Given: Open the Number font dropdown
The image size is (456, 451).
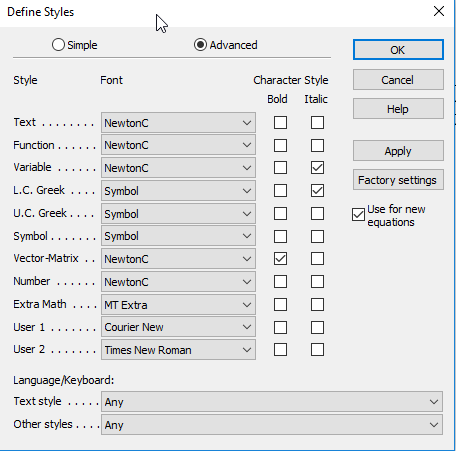Looking at the screenshot, I should pos(178,282).
